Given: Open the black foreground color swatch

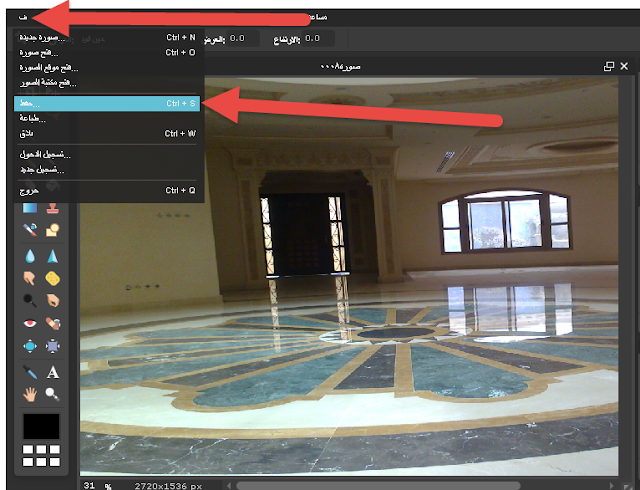Looking at the screenshot, I should [41, 426].
